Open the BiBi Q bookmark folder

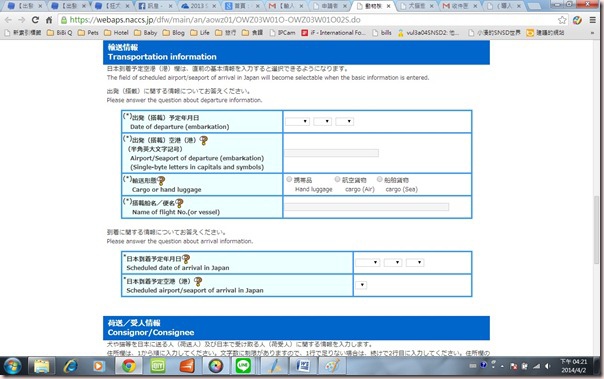tap(60, 33)
